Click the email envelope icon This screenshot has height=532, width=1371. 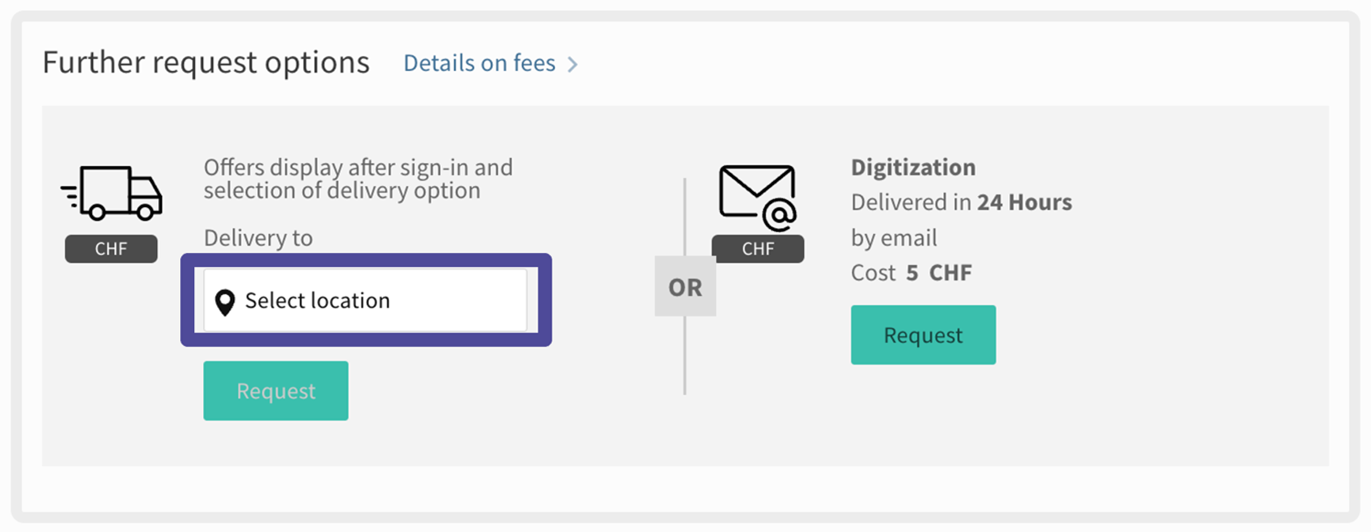[x=757, y=197]
